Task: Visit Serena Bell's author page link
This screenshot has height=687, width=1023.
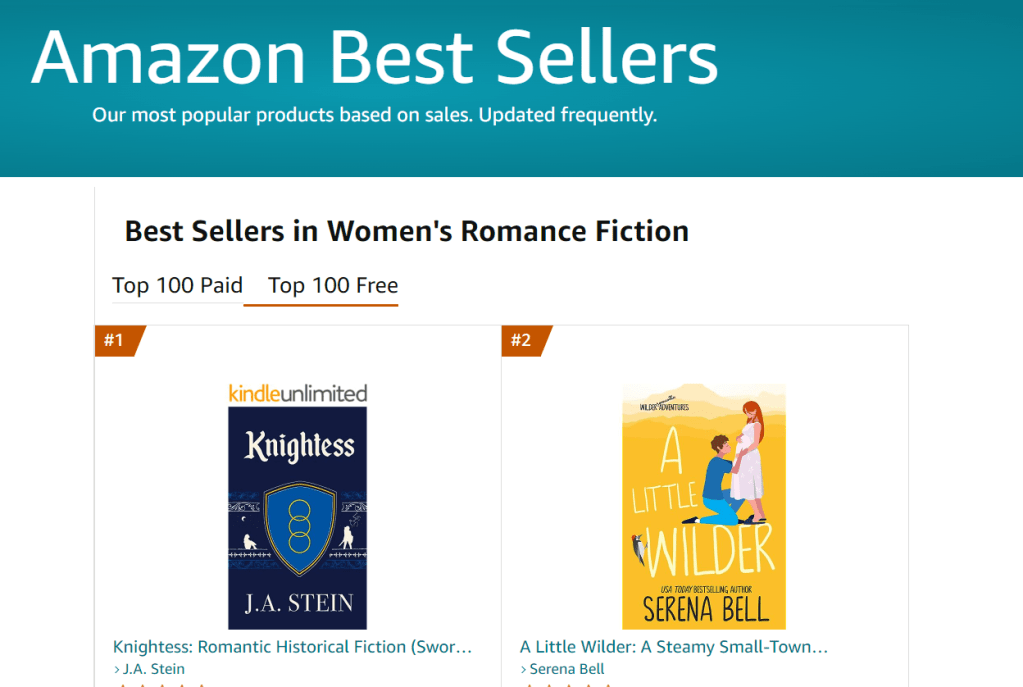Action: tap(567, 669)
